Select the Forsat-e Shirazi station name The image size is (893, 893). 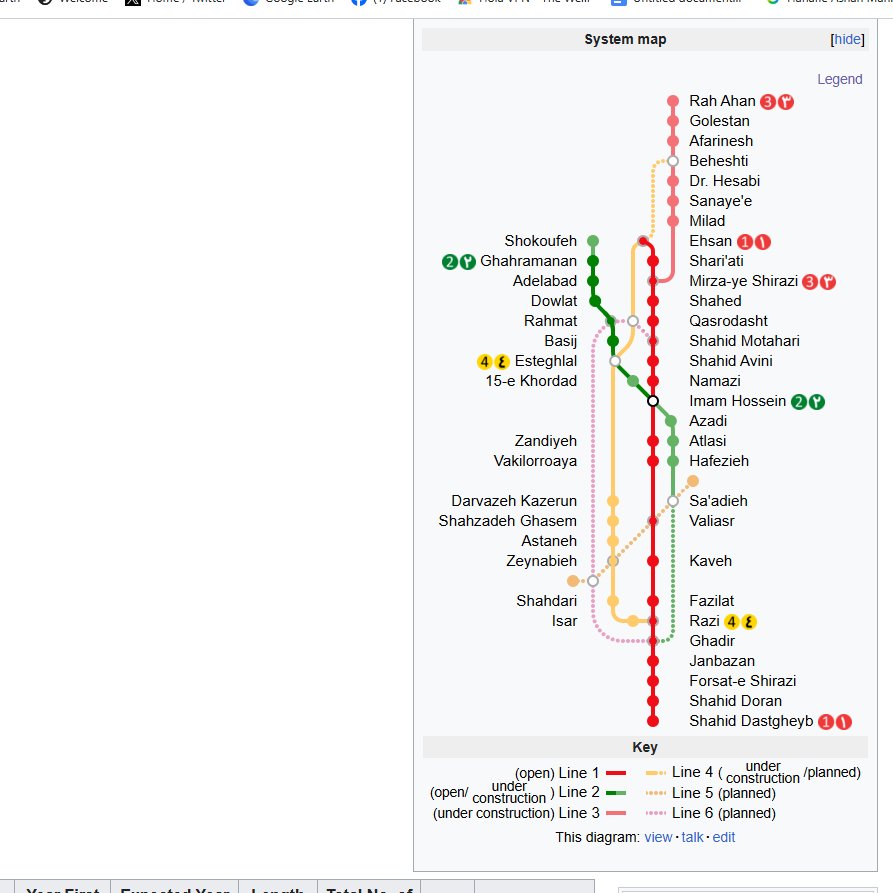pyautogui.click(x=743, y=681)
